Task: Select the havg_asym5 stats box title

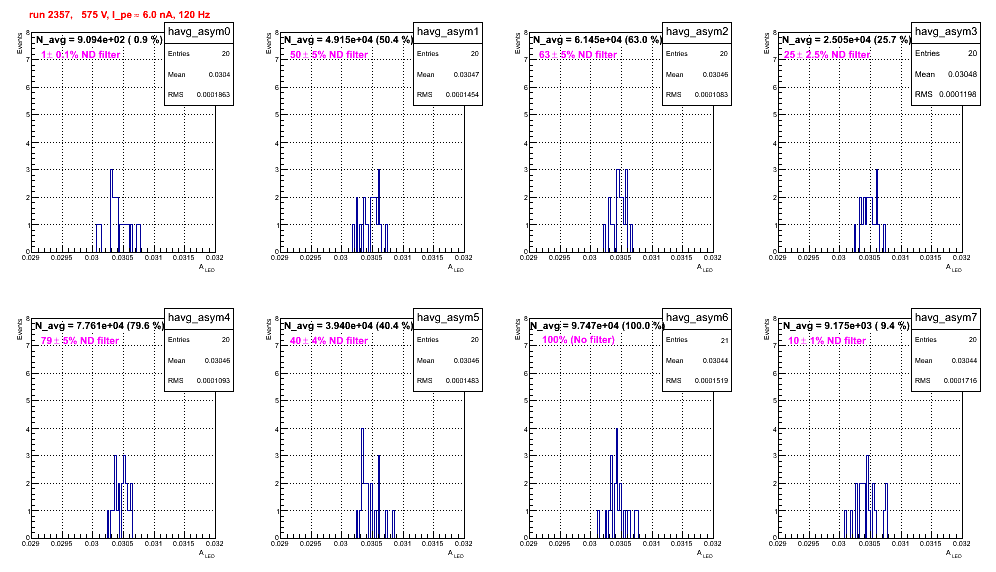Action: (x=448, y=317)
